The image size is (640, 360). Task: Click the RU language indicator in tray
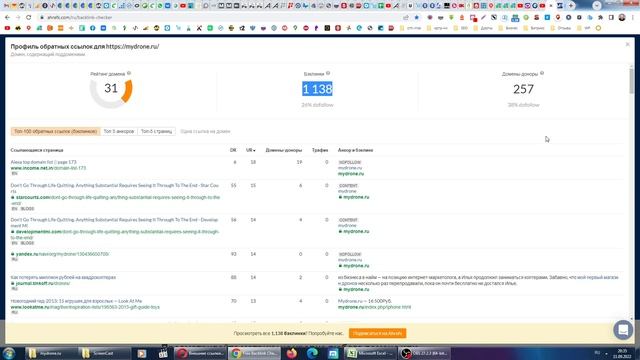pos(597,353)
